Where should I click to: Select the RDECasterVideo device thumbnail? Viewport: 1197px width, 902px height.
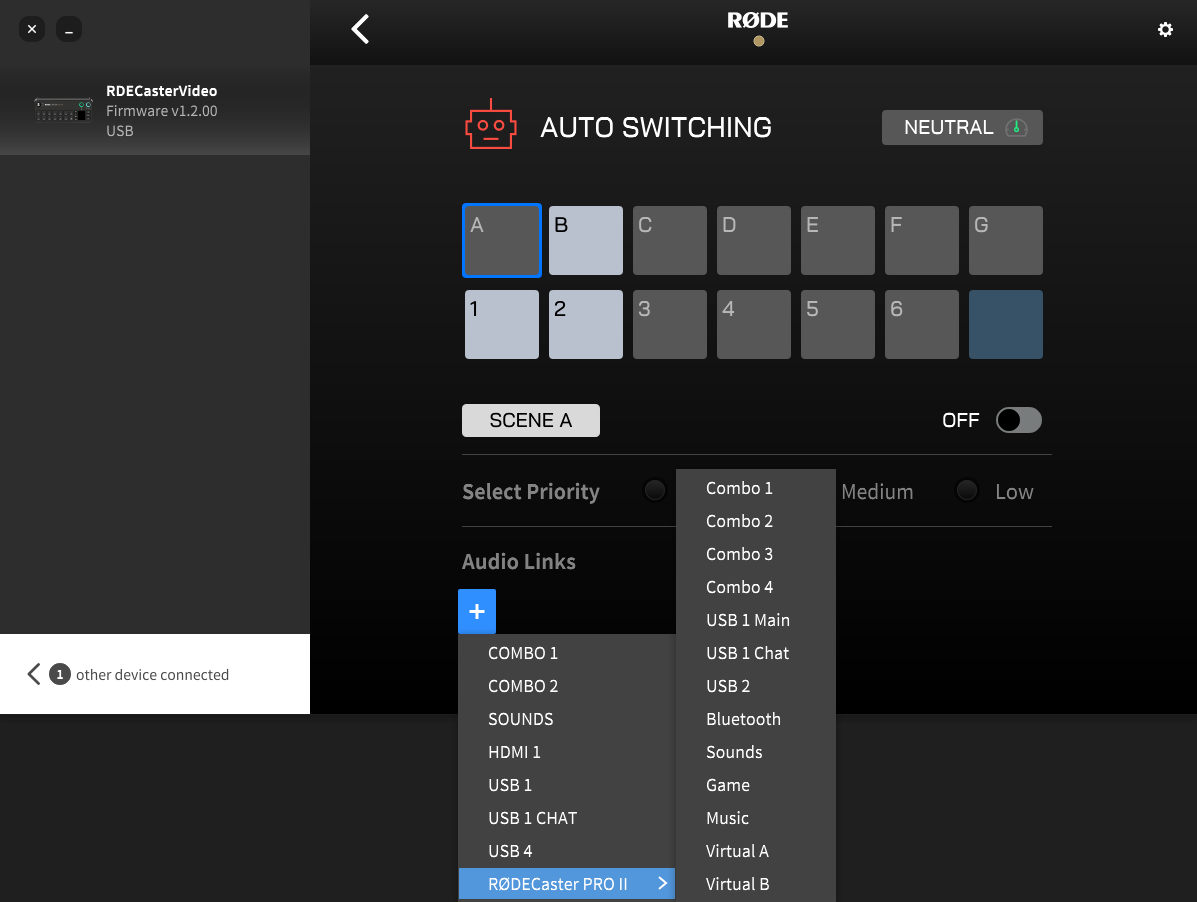tap(64, 111)
